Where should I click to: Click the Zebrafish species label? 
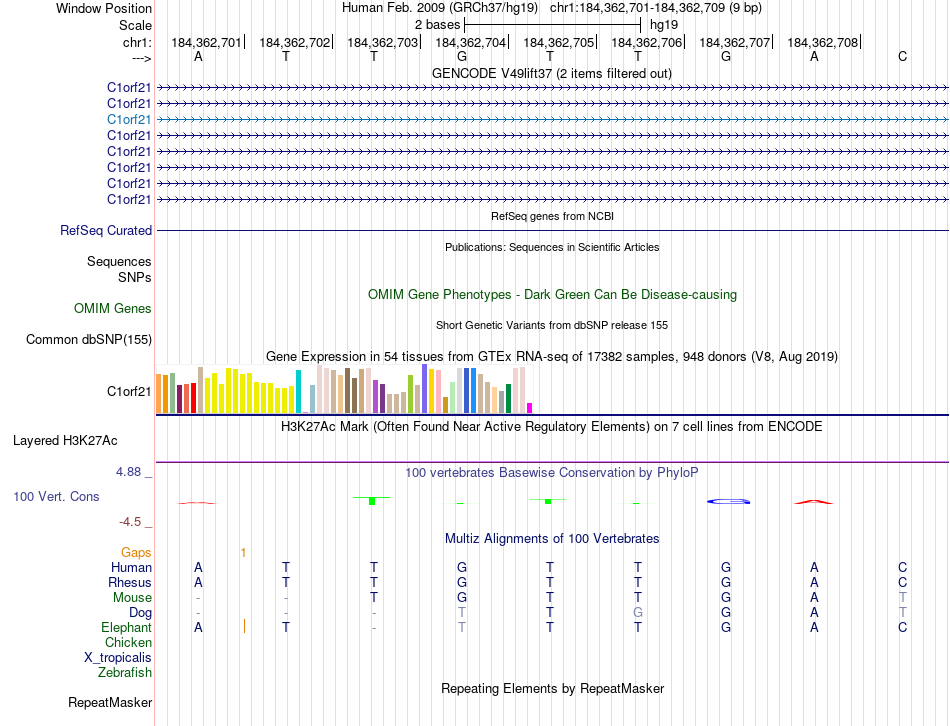[125, 673]
